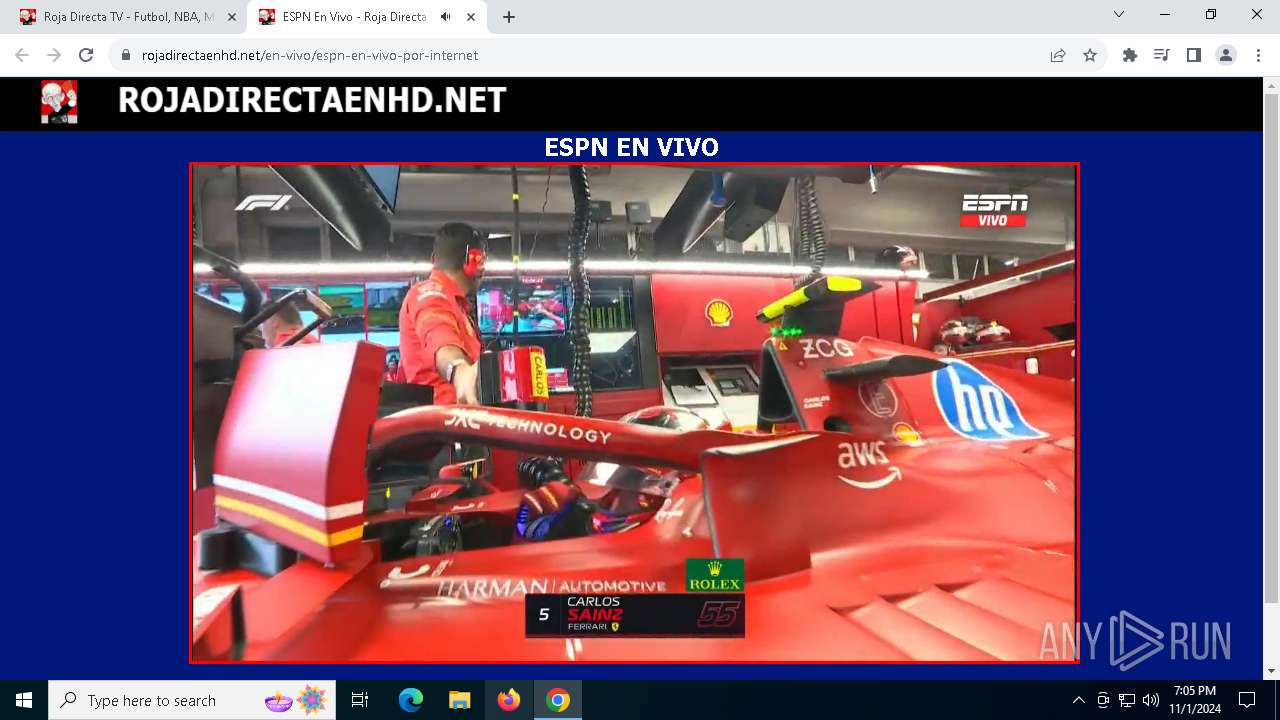Image resolution: width=1280 pixels, height=720 pixels.
Task: Select Chrome in the taskbar
Action: coord(558,700)
